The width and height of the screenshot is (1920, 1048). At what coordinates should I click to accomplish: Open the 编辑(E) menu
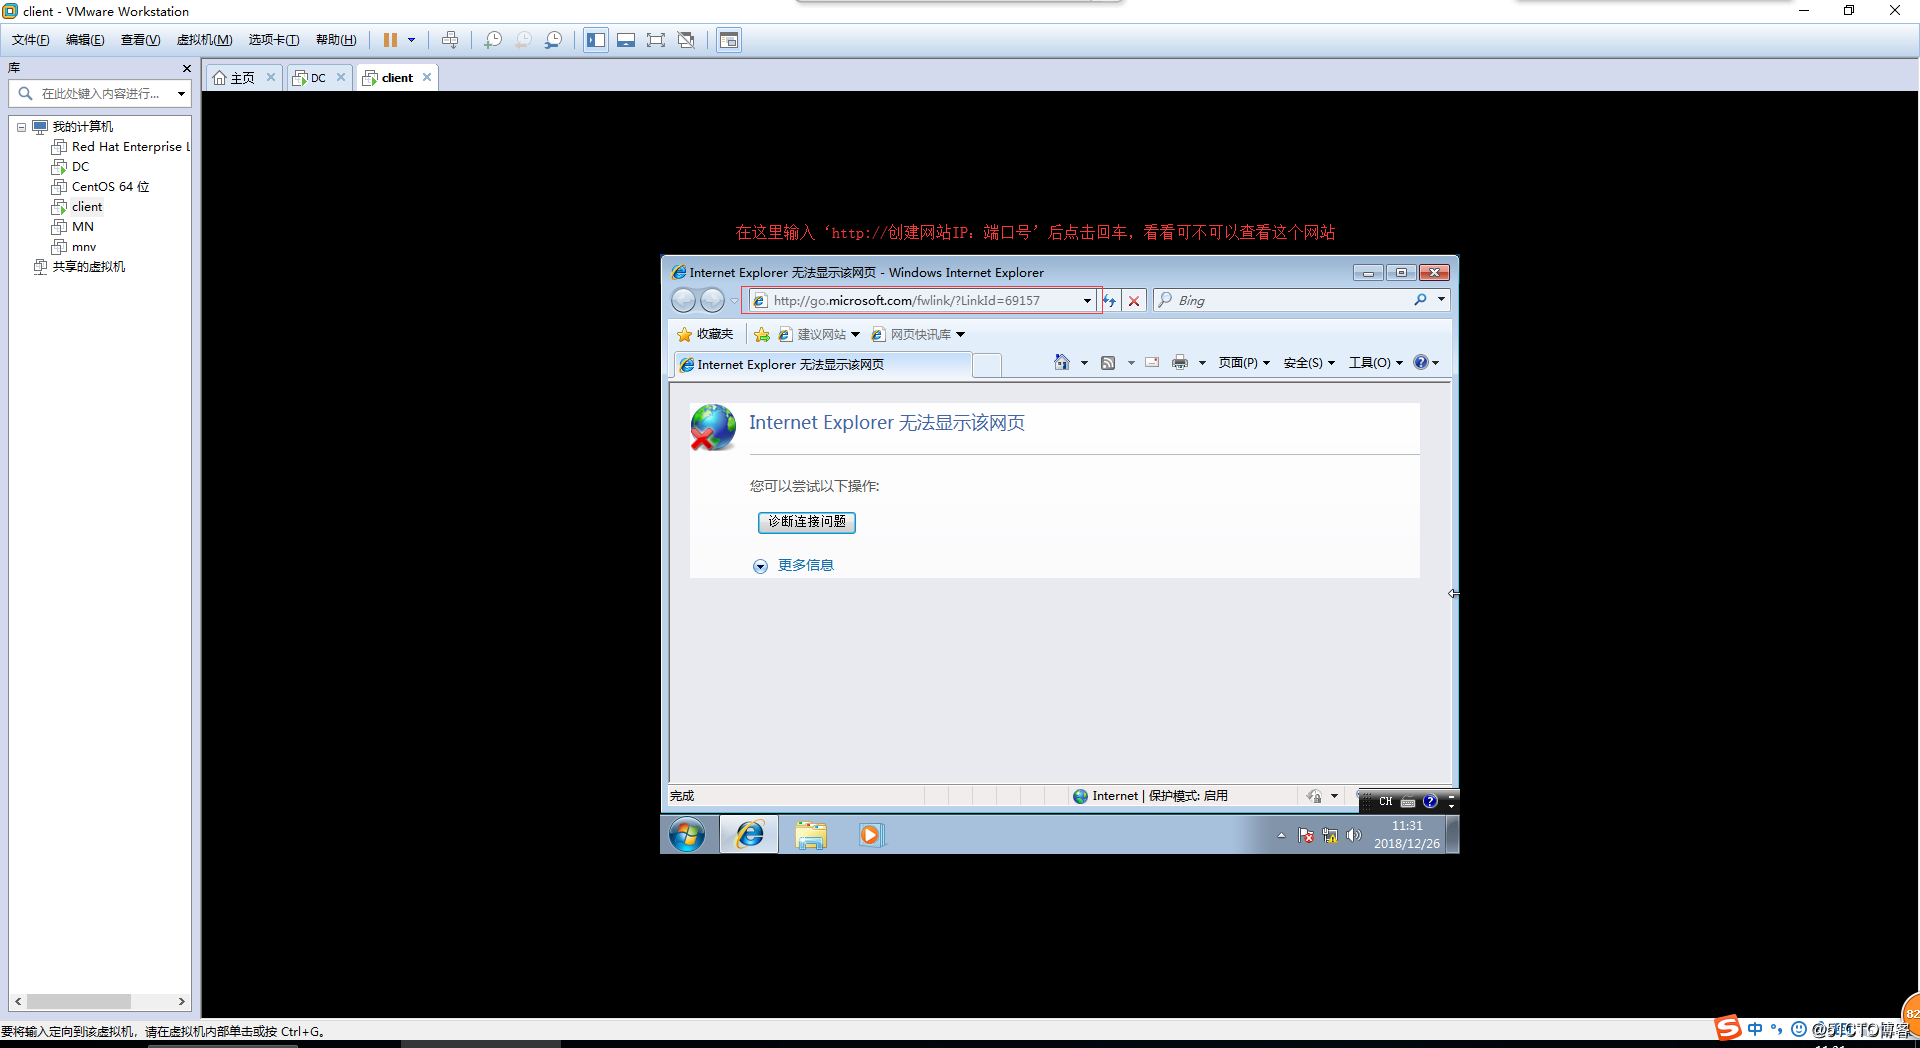tap(85, 40)
